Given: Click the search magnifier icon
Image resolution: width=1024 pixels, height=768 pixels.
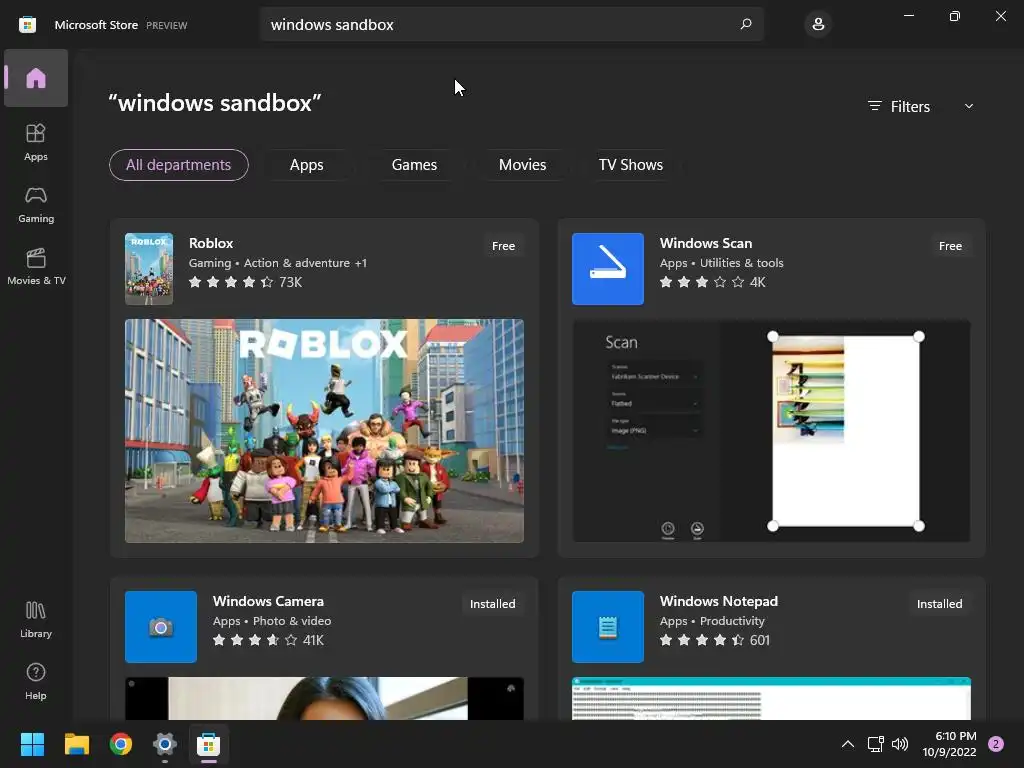Looking at the screenshot, I should click(x=746, y=24).
